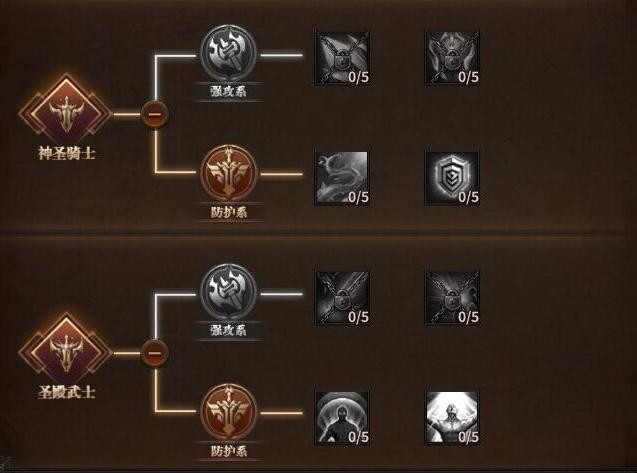This screenshot has height=473, width=637.
Task: Click the 强攻系 label under 神圣骑士
Action: point(228,91)
